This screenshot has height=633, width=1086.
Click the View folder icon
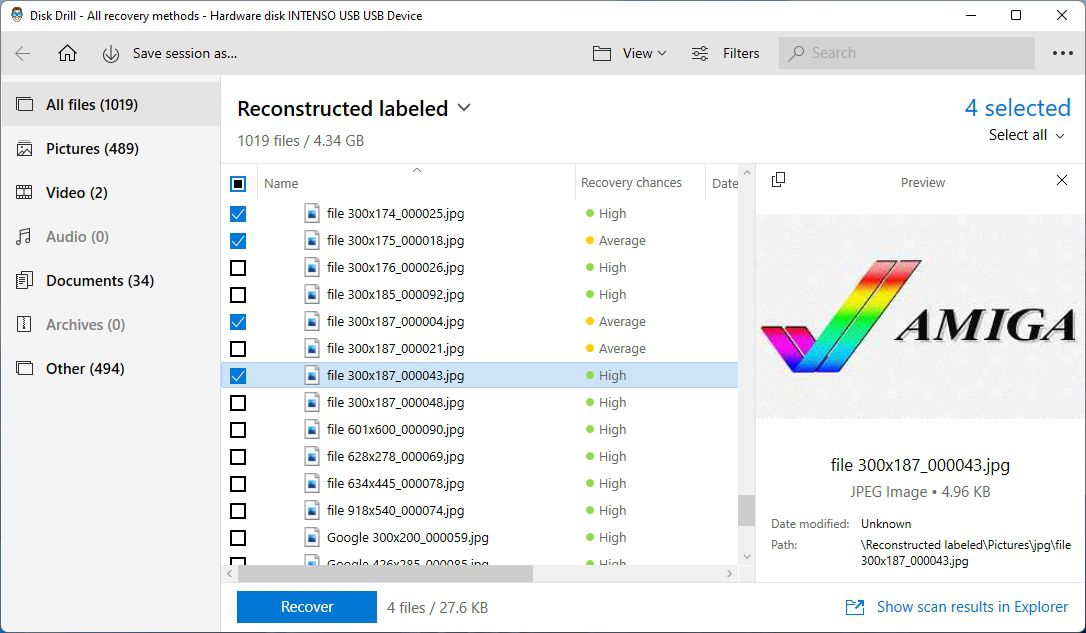point(602,53)
